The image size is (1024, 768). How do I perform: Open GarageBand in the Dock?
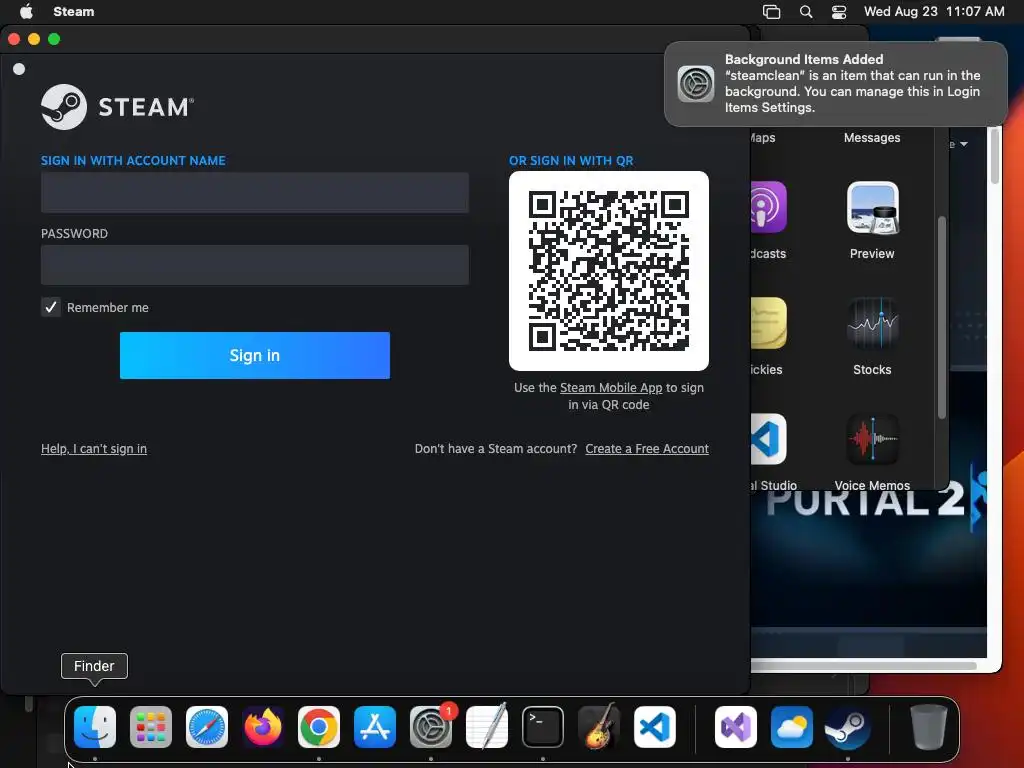[x=599, y=727]
